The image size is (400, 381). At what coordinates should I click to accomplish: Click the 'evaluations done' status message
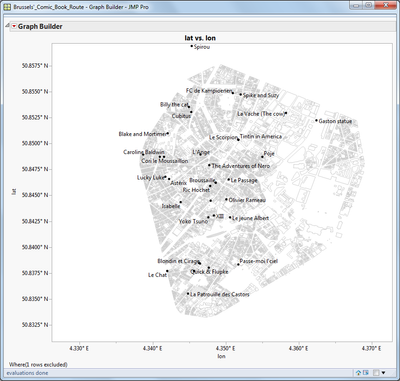27,373
